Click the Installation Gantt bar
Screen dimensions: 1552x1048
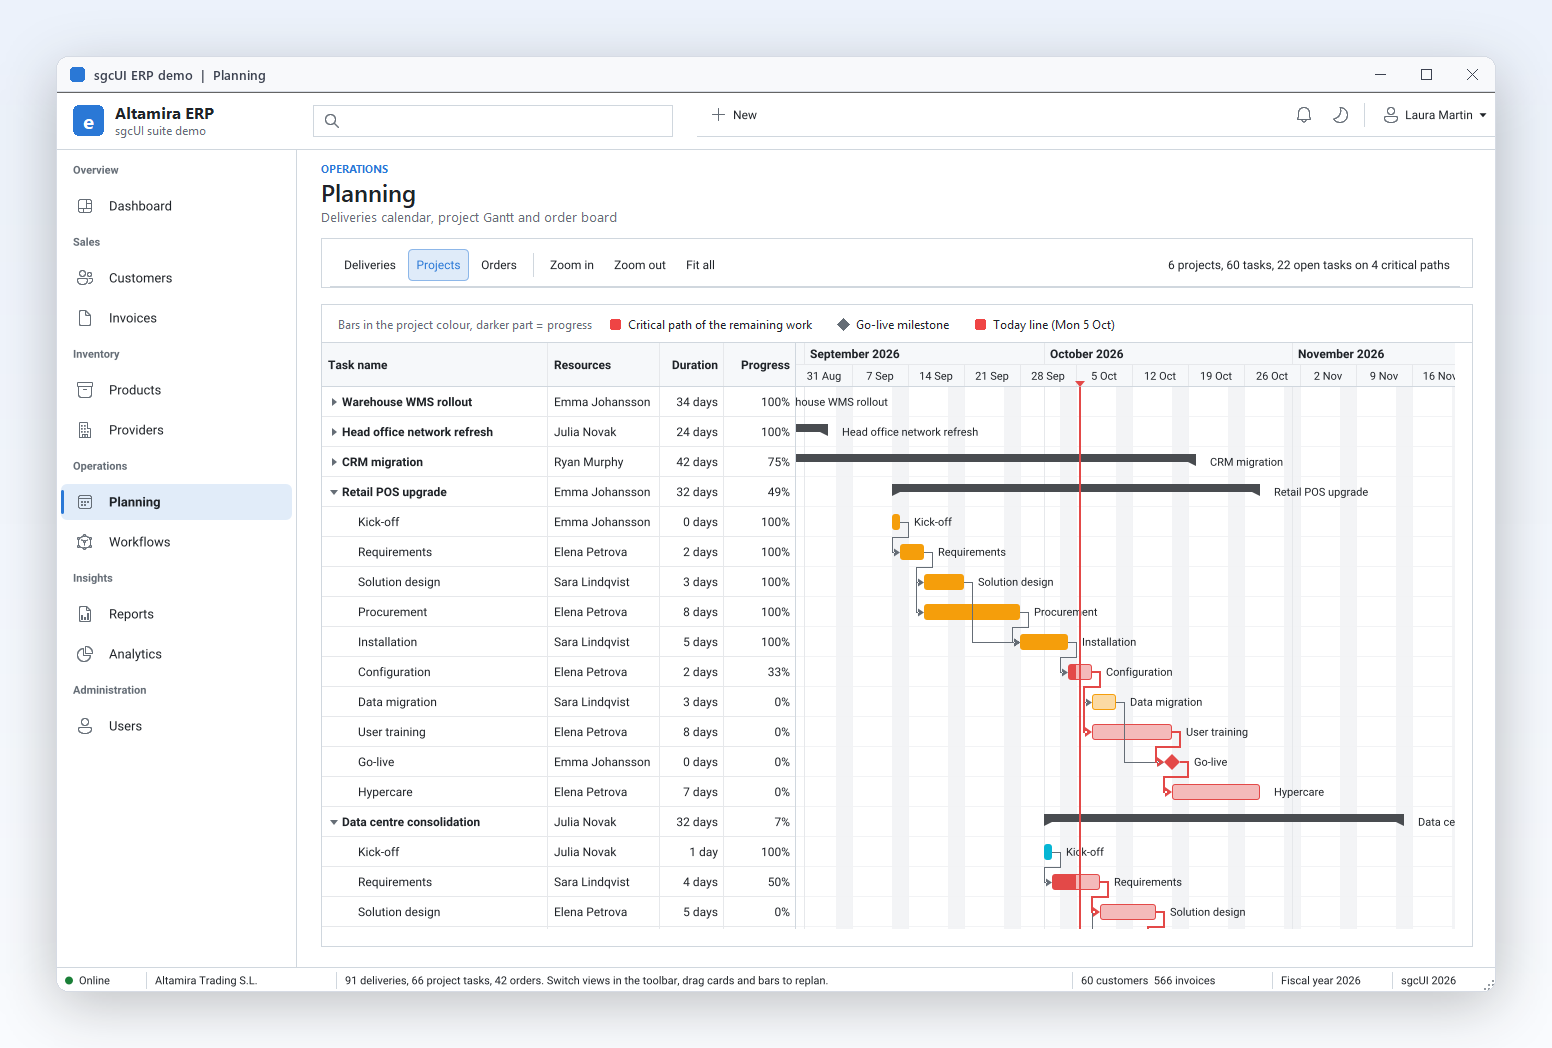tap(1044, 642)
